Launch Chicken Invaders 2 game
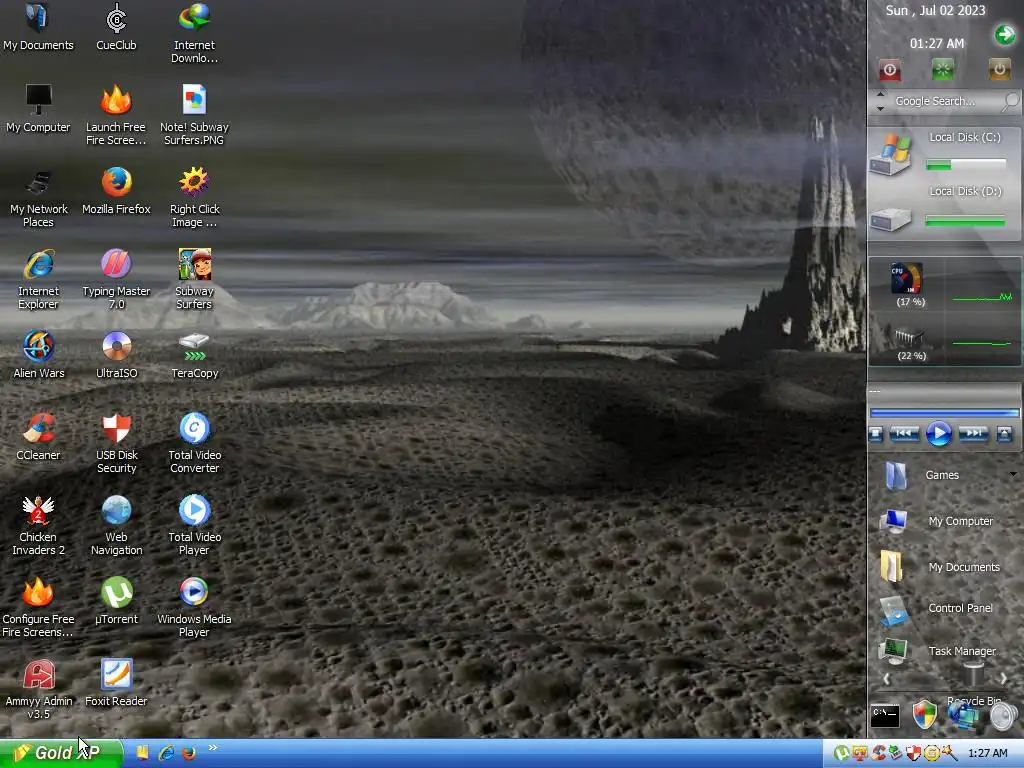The height and width of the screenshot is (768, 1024). tap(38, 526)
